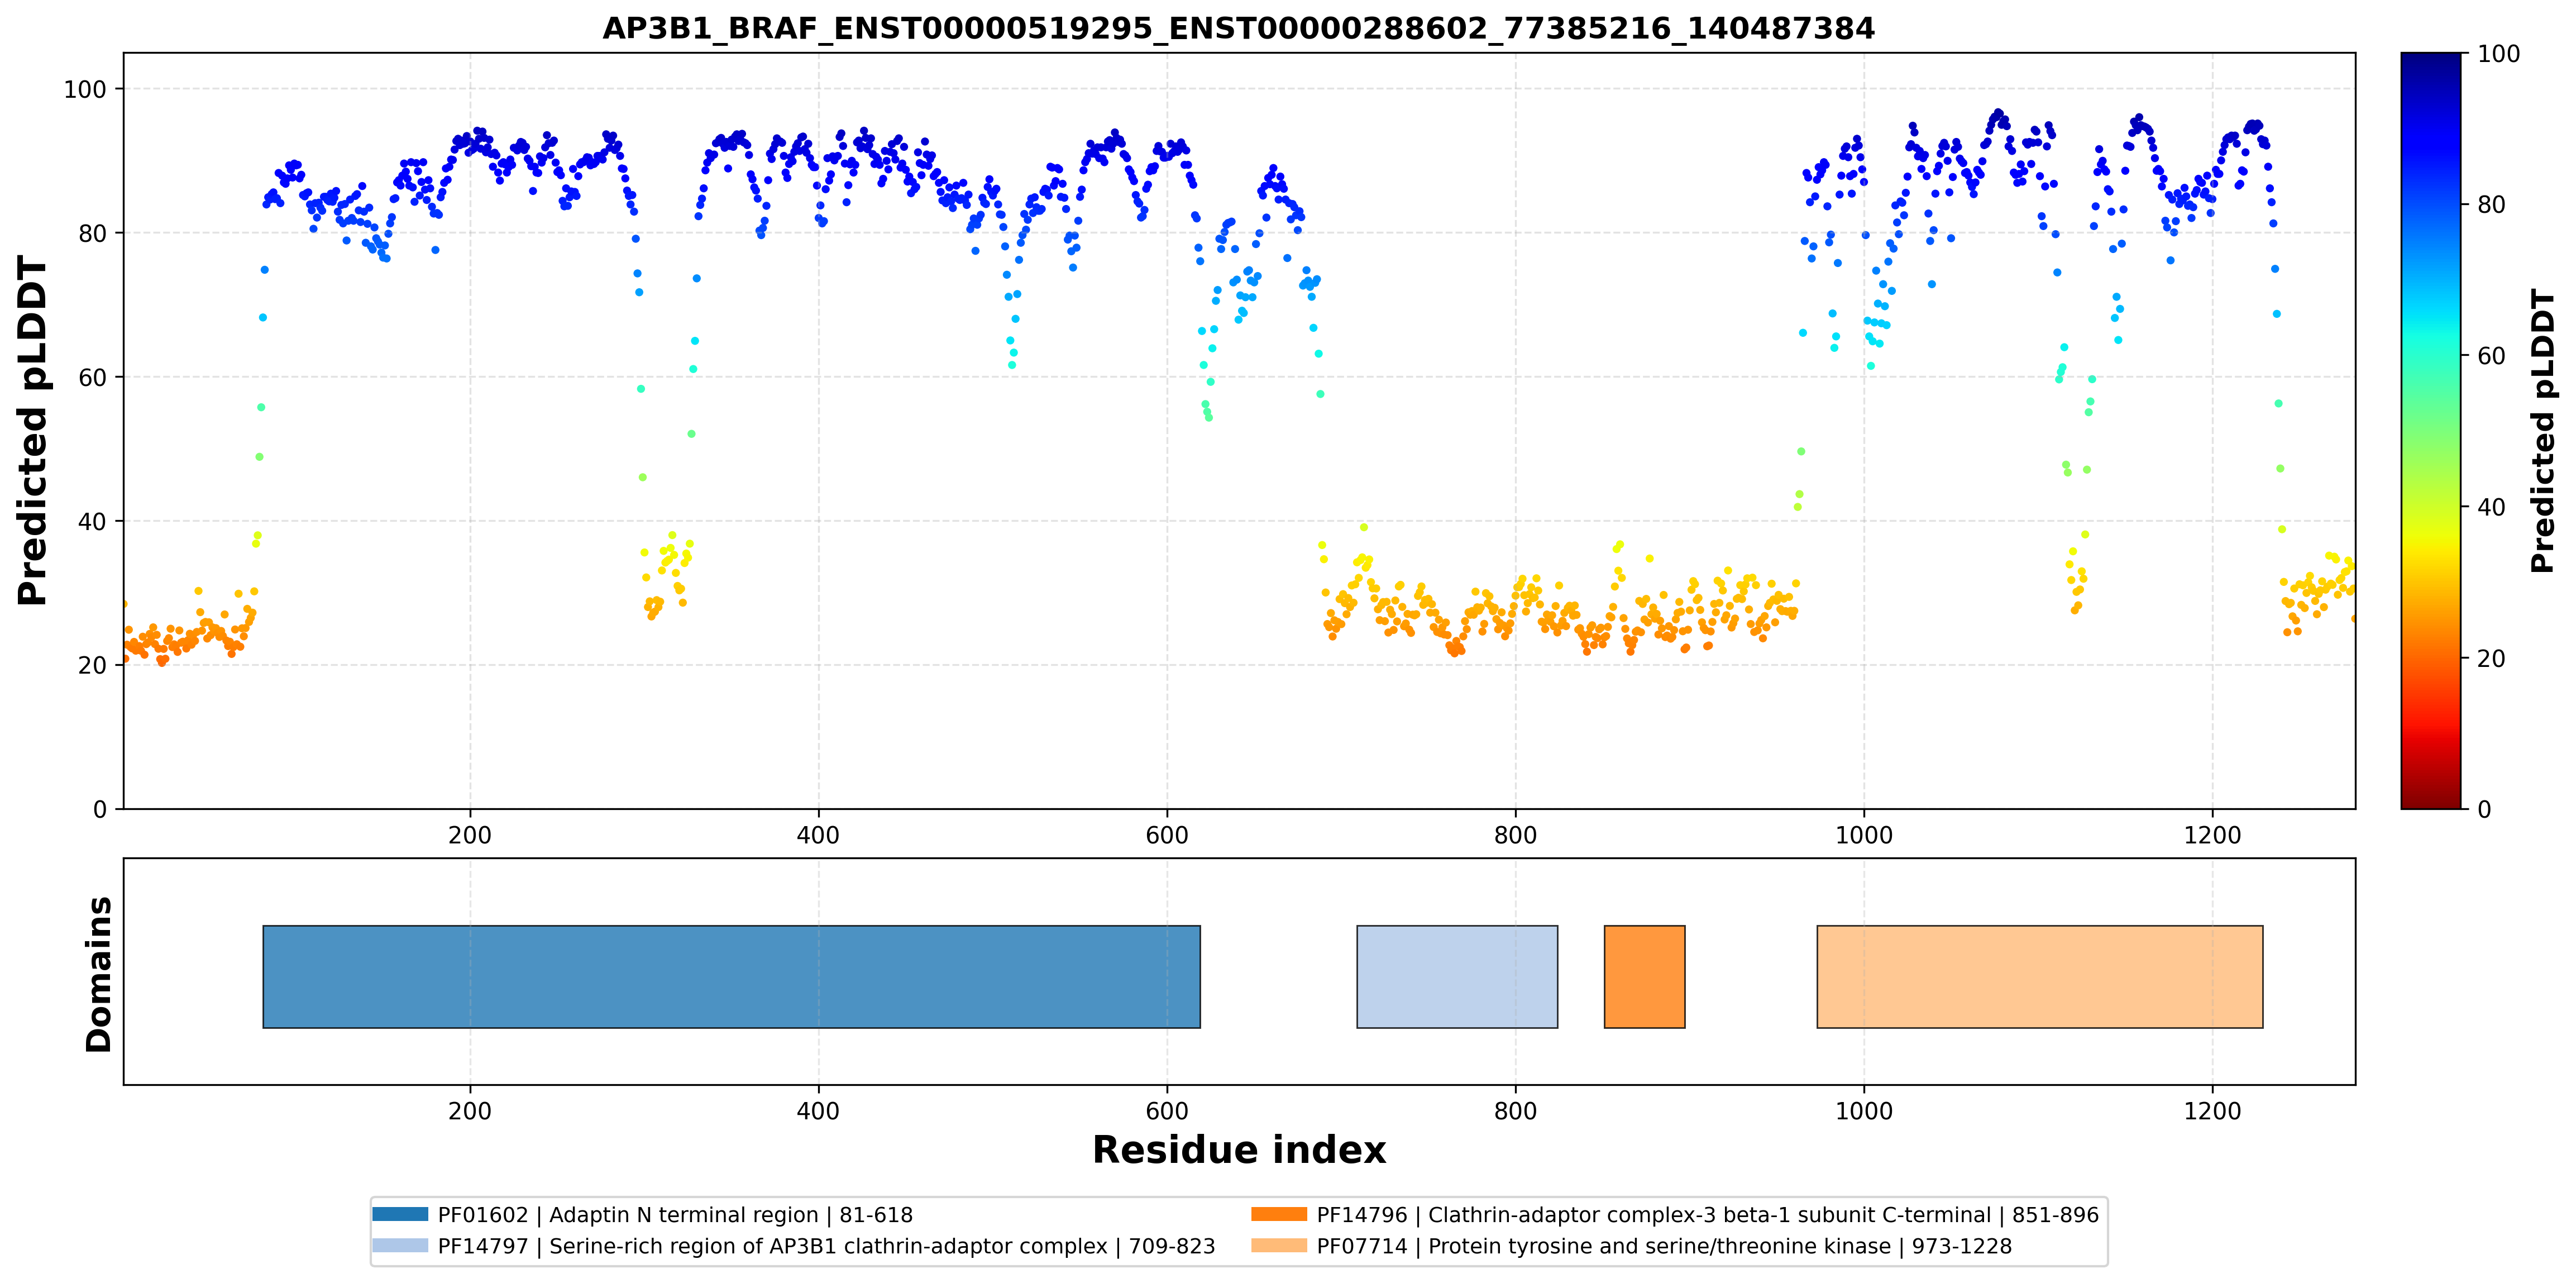Click the Clathrin-adaptor C-terminal domain bar

click(1644, 976)
